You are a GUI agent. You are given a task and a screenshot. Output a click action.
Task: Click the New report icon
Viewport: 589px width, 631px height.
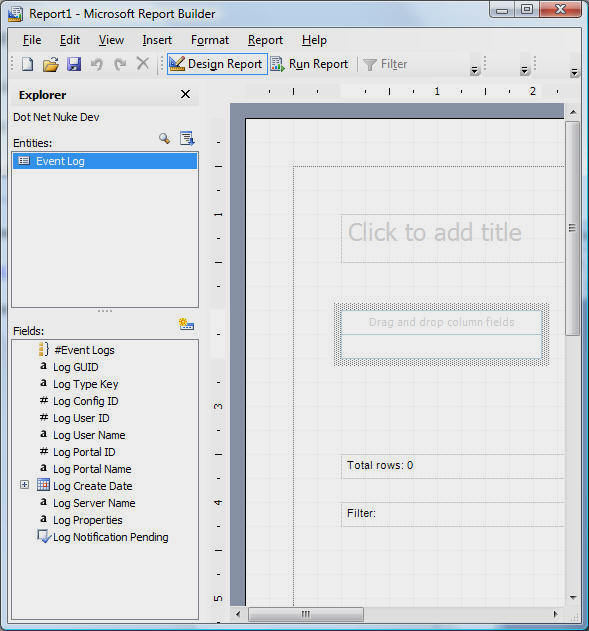pyautogui.click(x=27, y=64)
